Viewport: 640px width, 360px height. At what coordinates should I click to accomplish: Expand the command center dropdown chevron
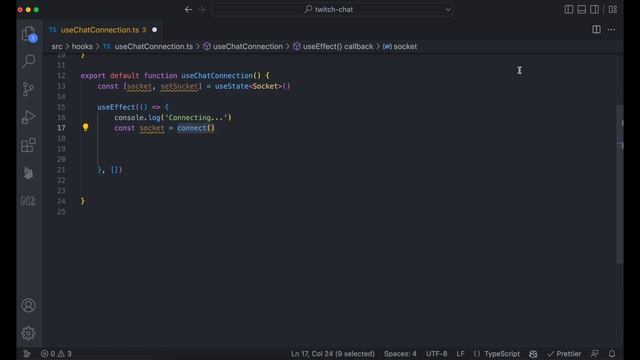pyautogui.click(x=448, y=9)
